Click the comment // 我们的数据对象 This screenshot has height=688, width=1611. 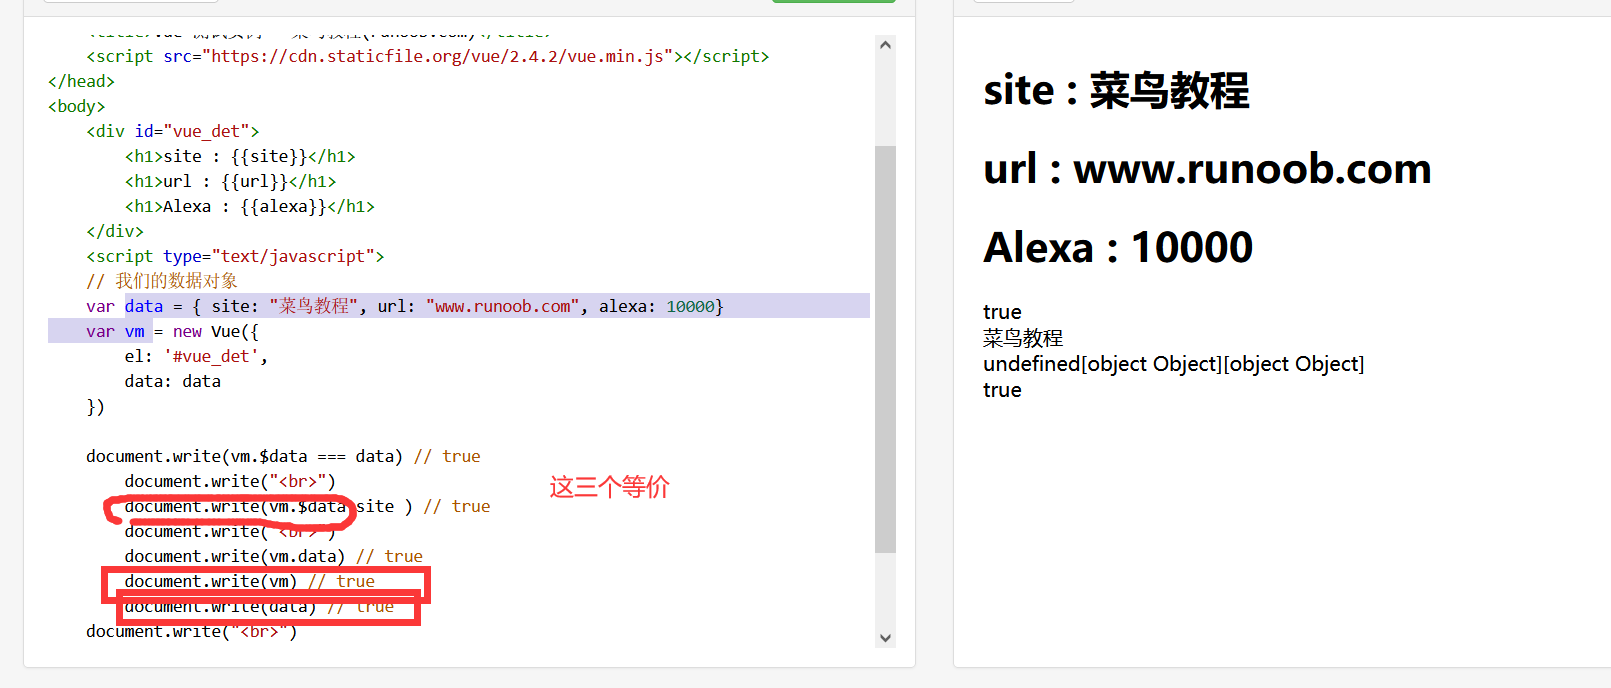click(162, 281)
